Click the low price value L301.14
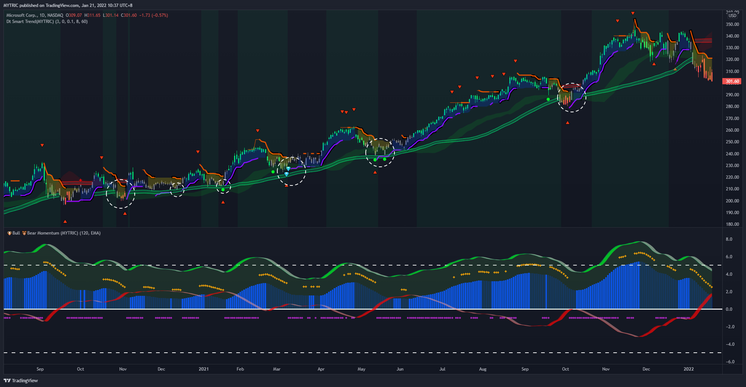This screenshot has height=387, width=746. (111, 15)
